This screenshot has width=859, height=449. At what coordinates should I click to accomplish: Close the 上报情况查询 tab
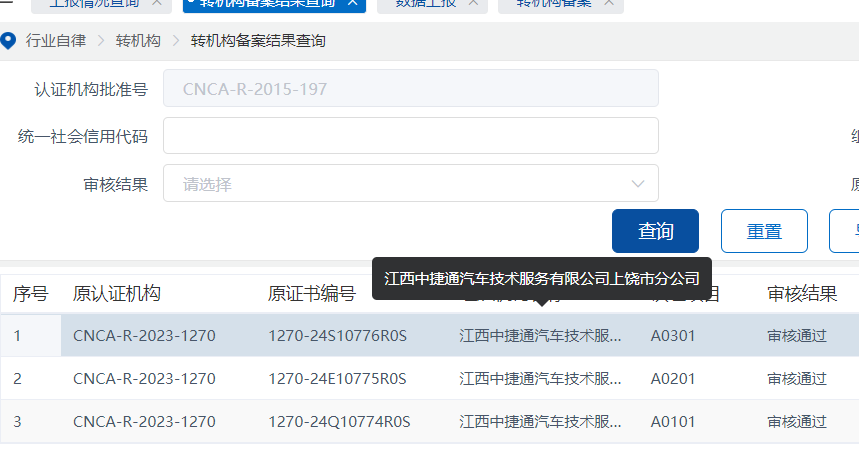(157, 3)
